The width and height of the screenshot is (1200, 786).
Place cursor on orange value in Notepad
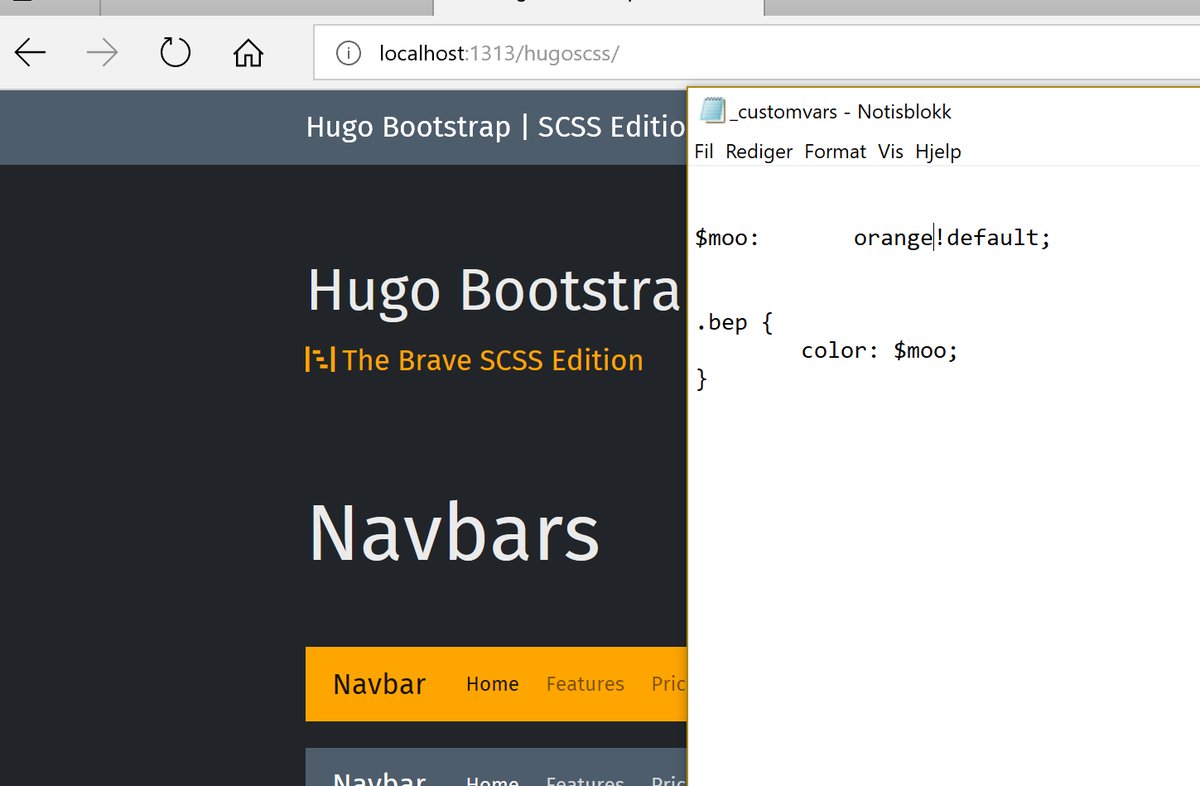[893, 238]
